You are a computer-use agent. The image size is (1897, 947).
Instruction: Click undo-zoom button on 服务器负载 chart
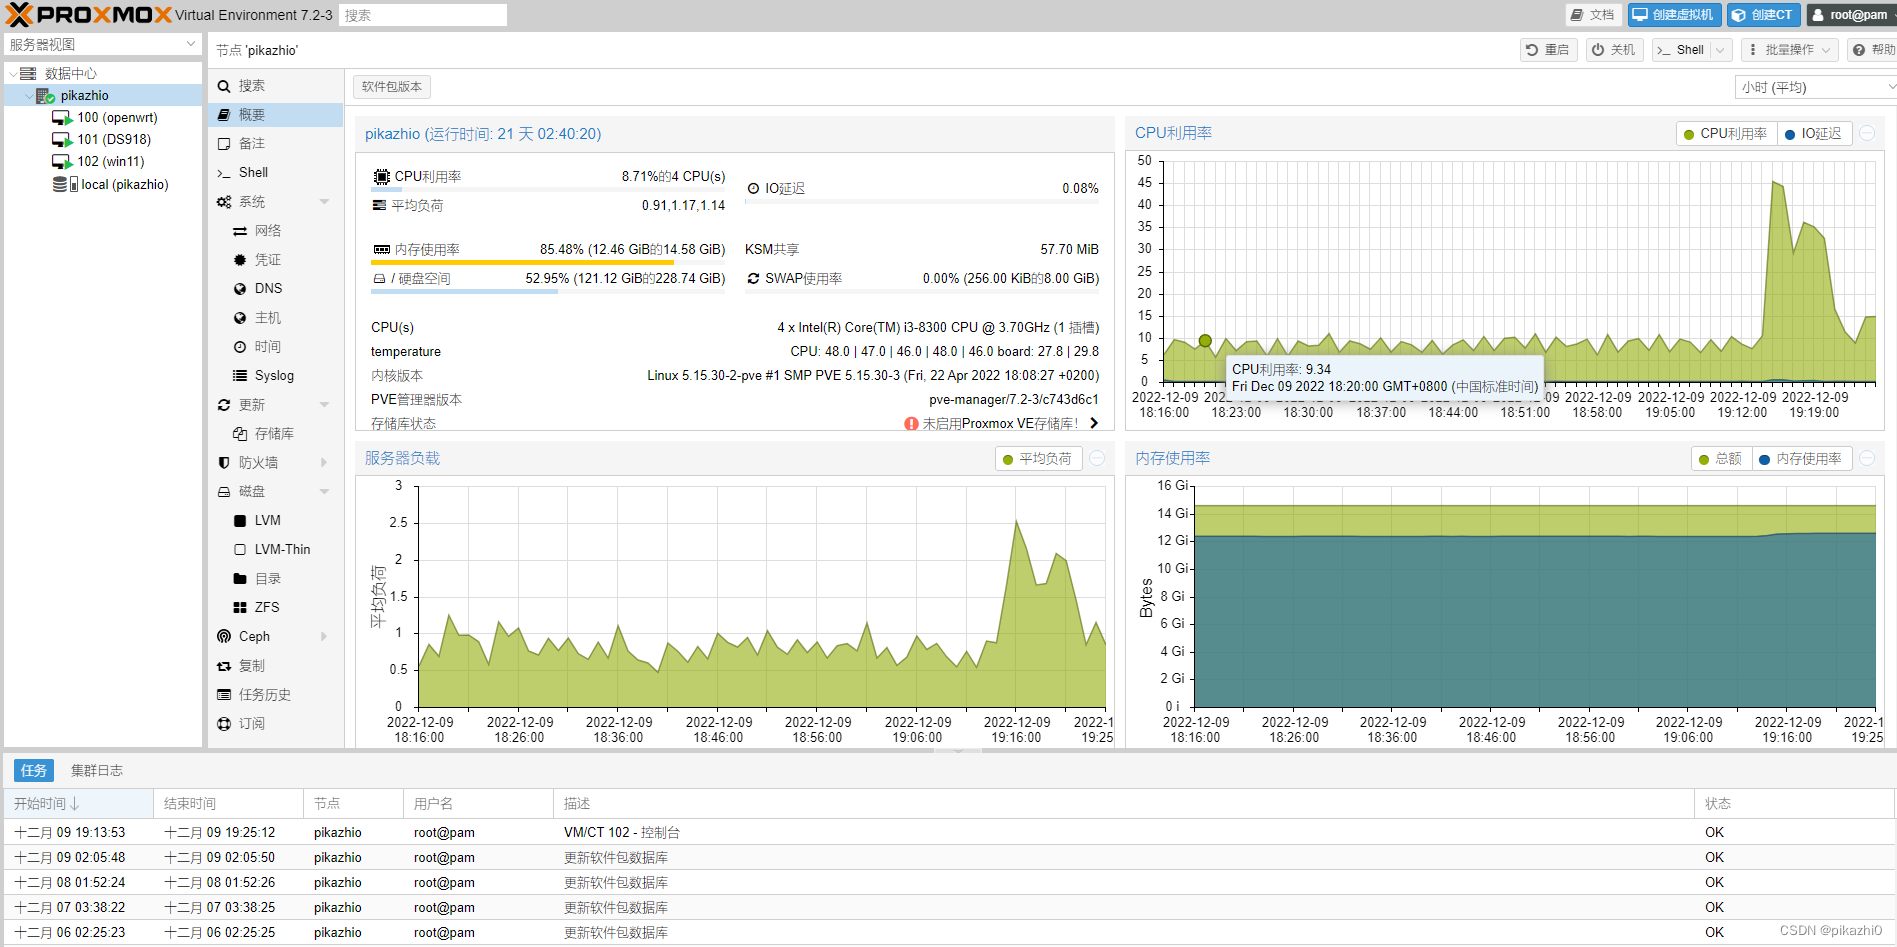(1097, 459)
